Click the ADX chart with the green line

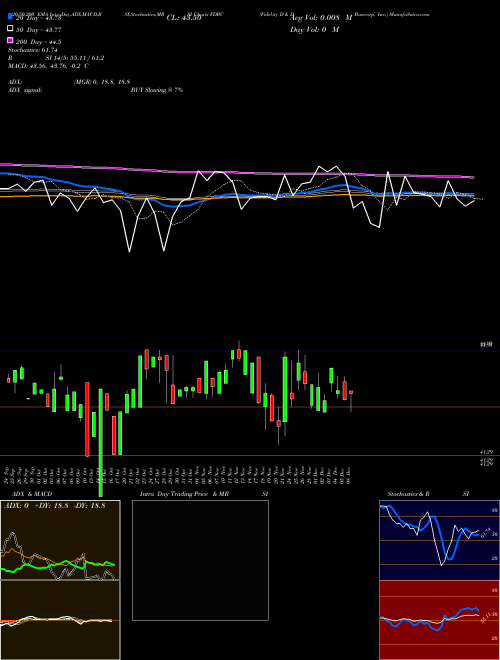coord(60,540)
